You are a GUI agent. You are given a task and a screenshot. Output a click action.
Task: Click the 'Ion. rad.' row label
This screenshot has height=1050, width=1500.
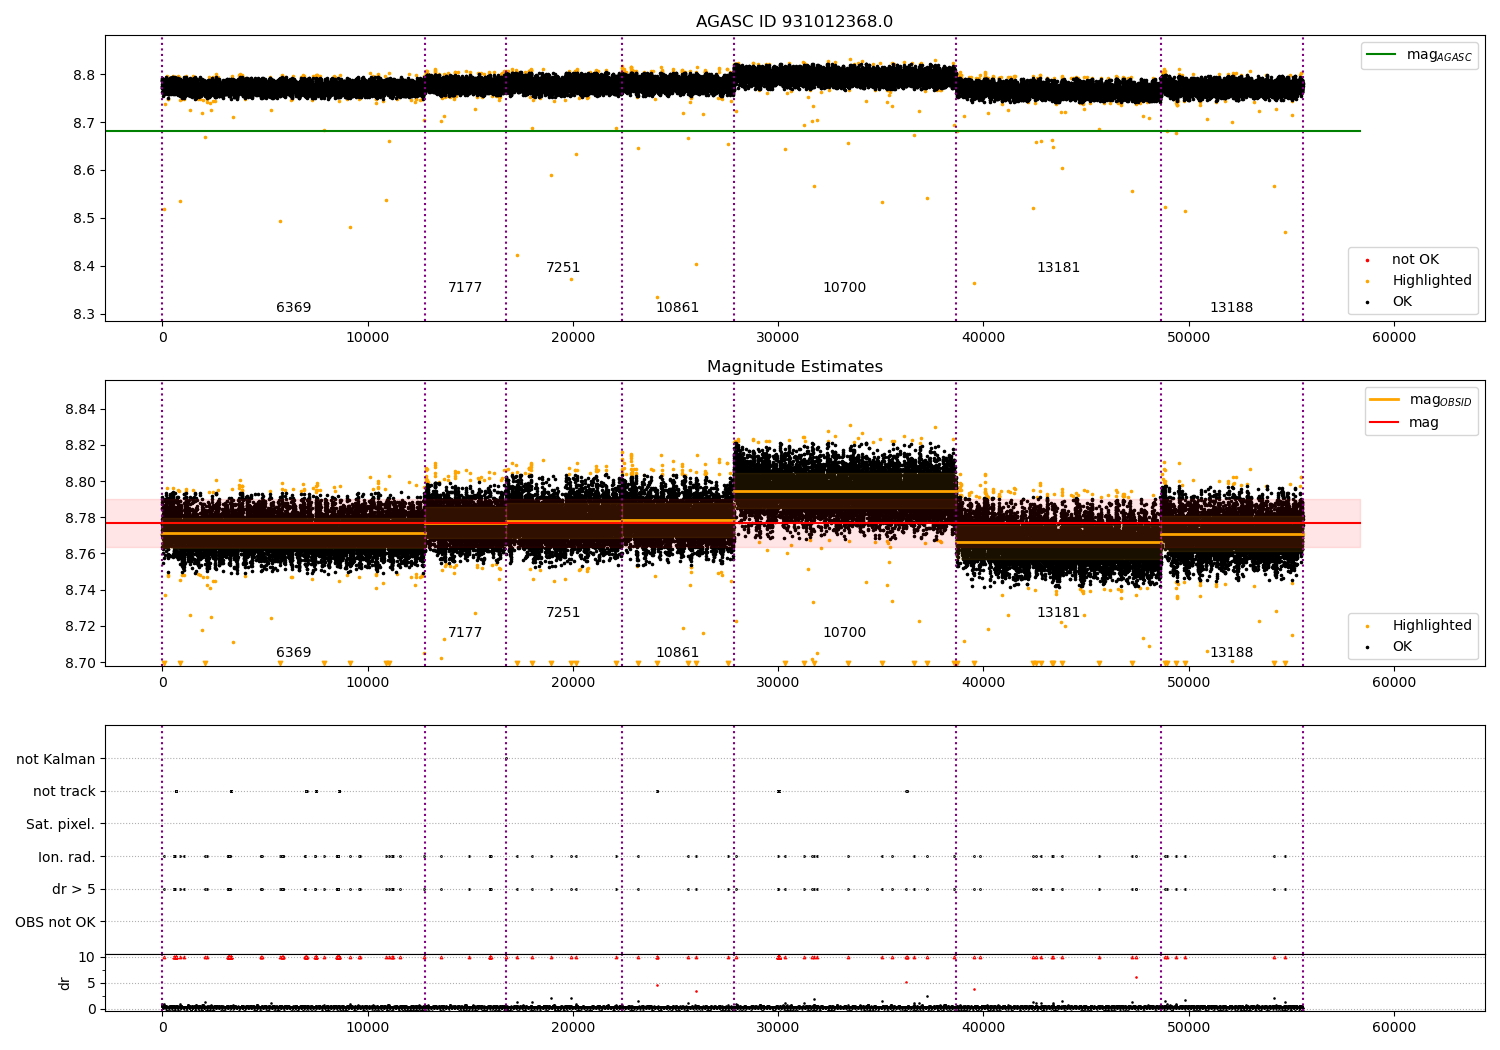pos(67,857)
